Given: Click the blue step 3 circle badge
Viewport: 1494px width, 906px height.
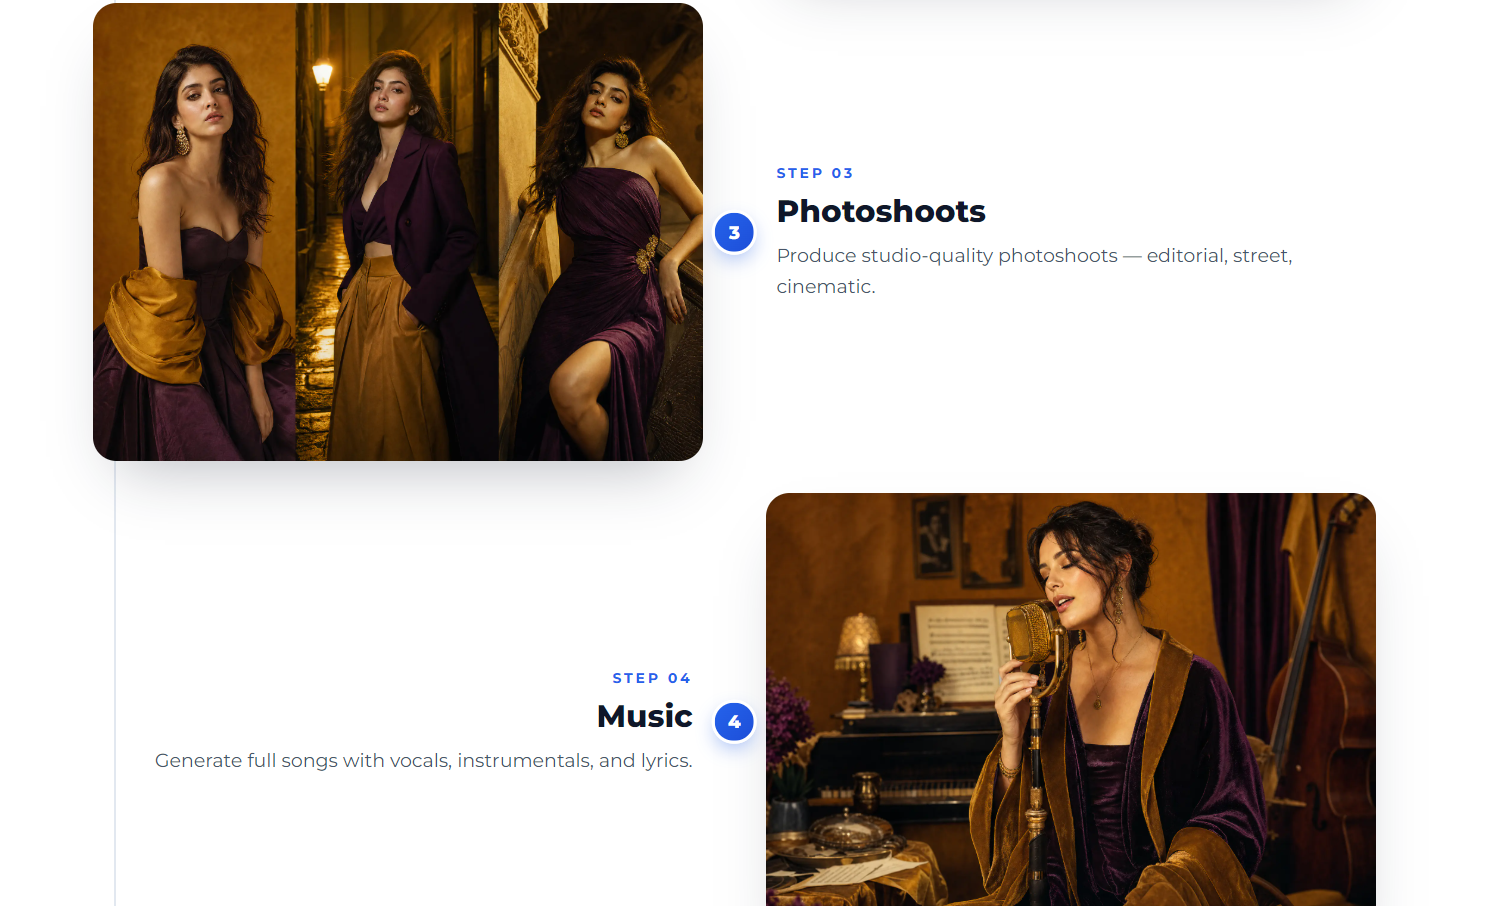Looking at the screenshot, I should coord(734,233).
